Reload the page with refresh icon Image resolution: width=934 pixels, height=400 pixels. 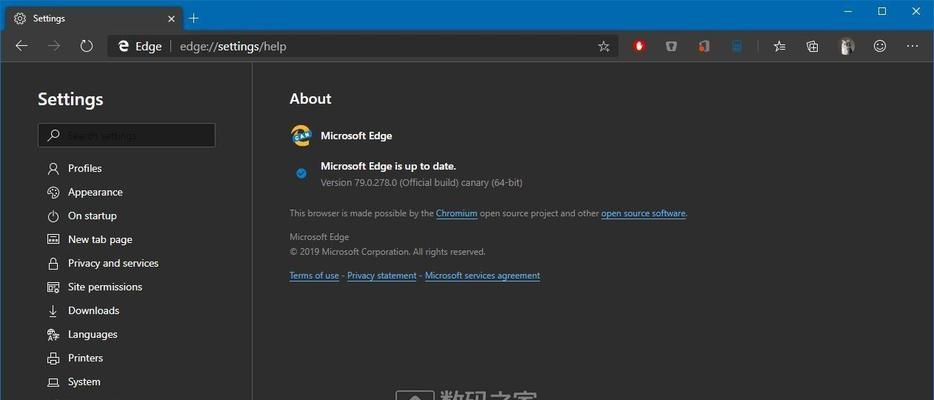coord(86,46)
